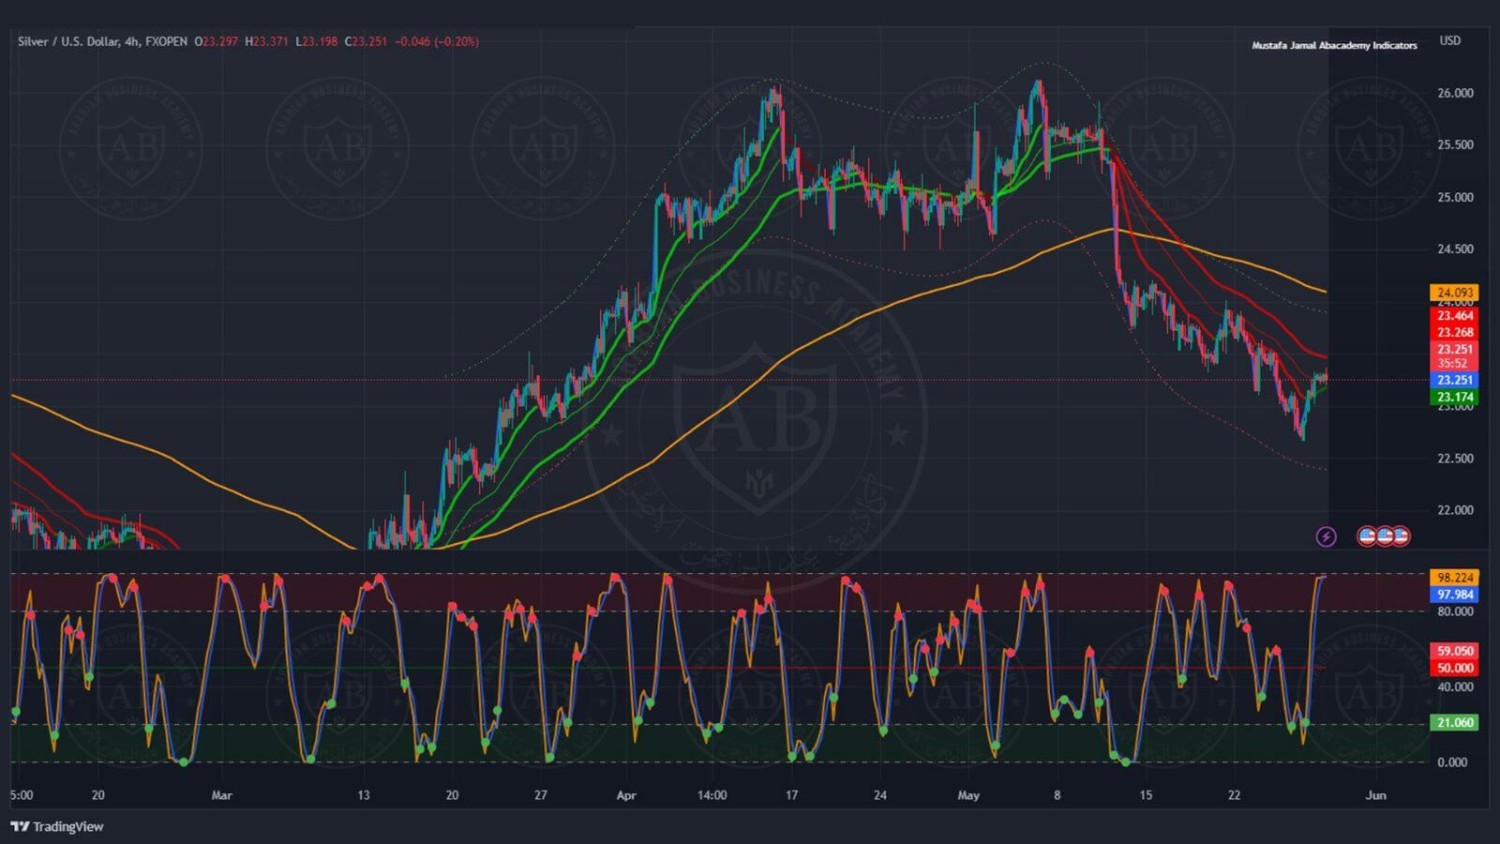
Task: Click the Jun date on time axis
Action: 1376,796
